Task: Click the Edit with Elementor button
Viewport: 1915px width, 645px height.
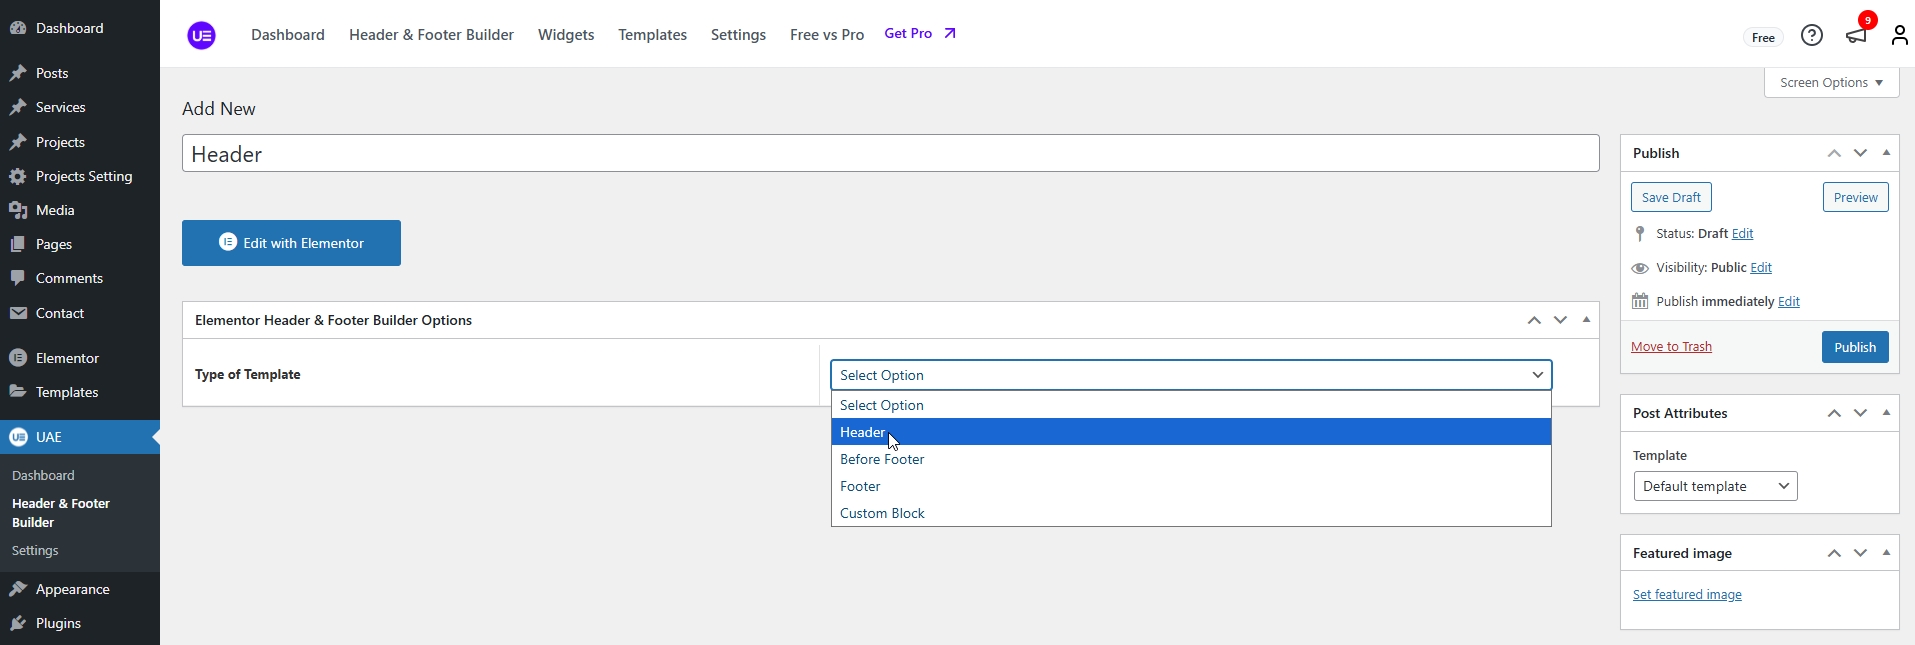Action: click(291, 243)
